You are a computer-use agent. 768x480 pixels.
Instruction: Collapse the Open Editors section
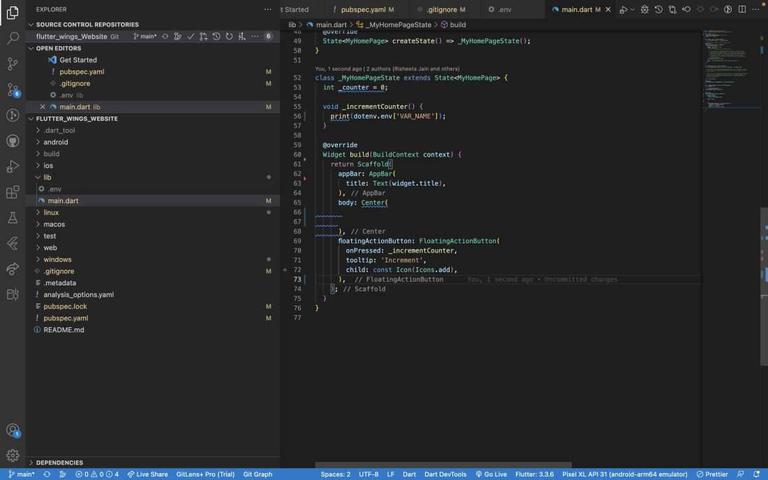click(31, 48)
